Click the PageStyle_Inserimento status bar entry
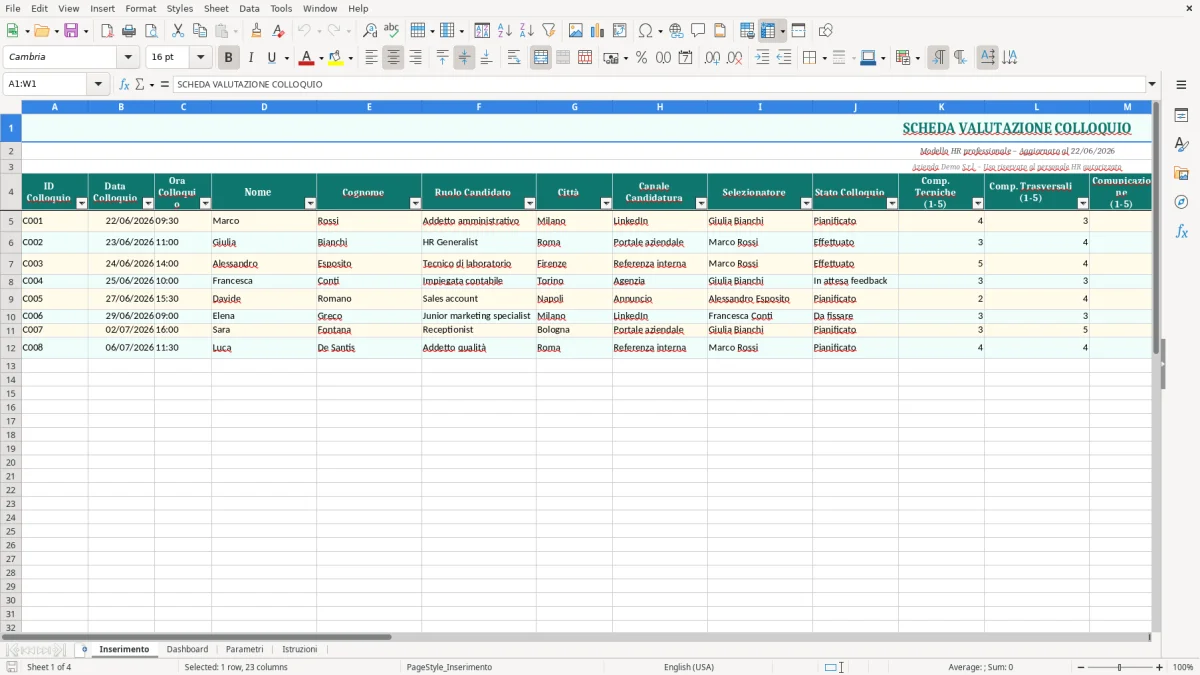This screenshot has width=1200, height=675. [x=449, y=667]
